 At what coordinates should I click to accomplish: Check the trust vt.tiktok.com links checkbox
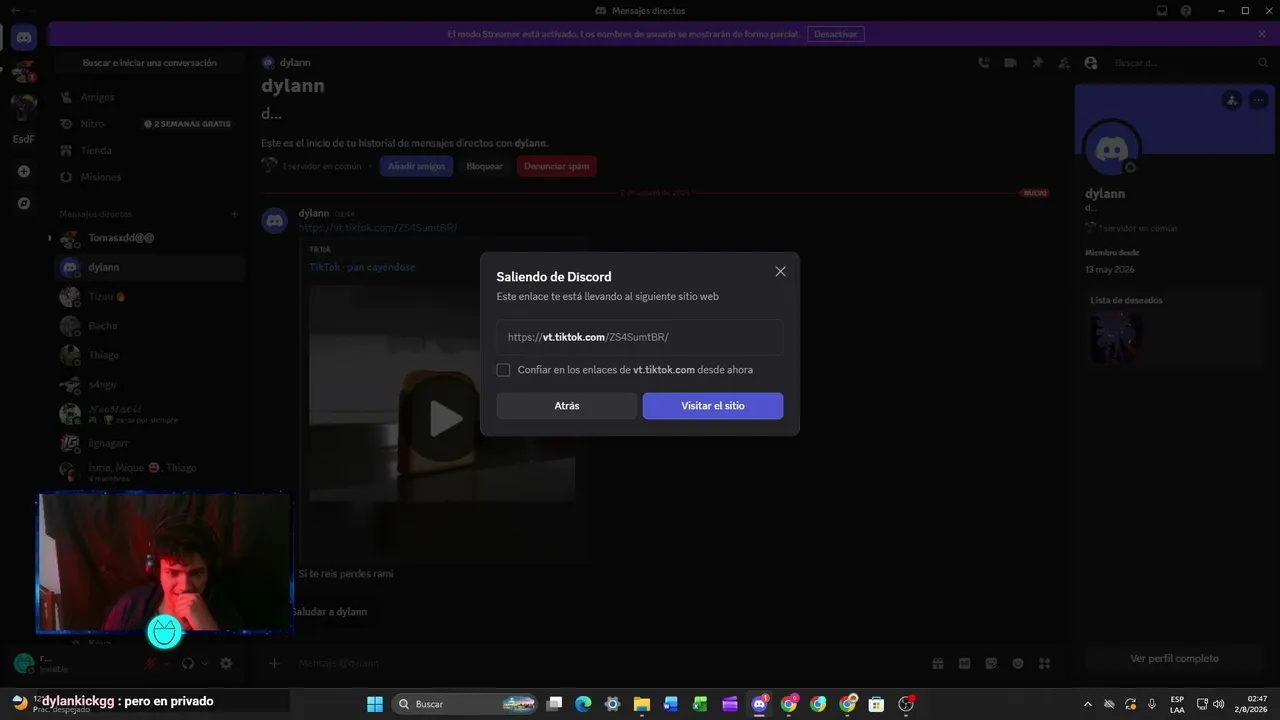click(503, 370)
